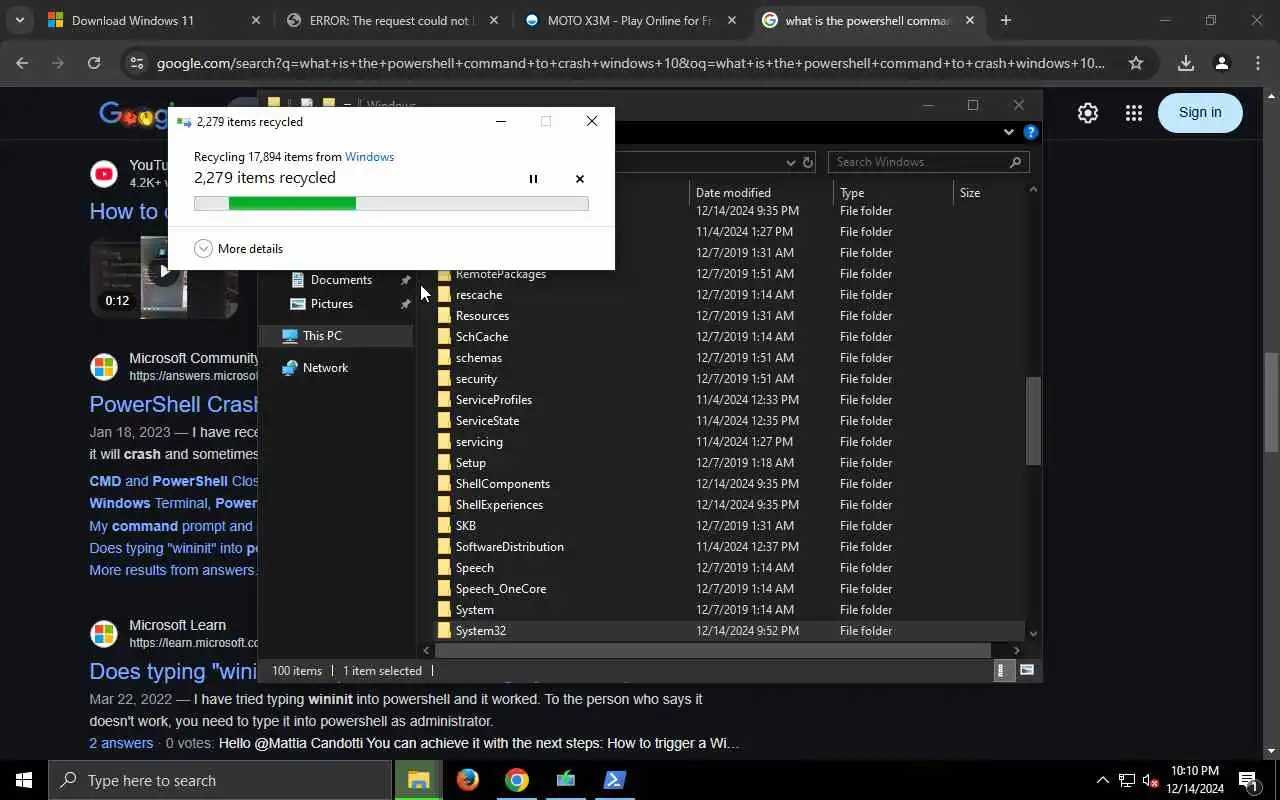Cancel the recycling operation with the X
Viewport: 1280px width, 800px height.
pos(580,179)
